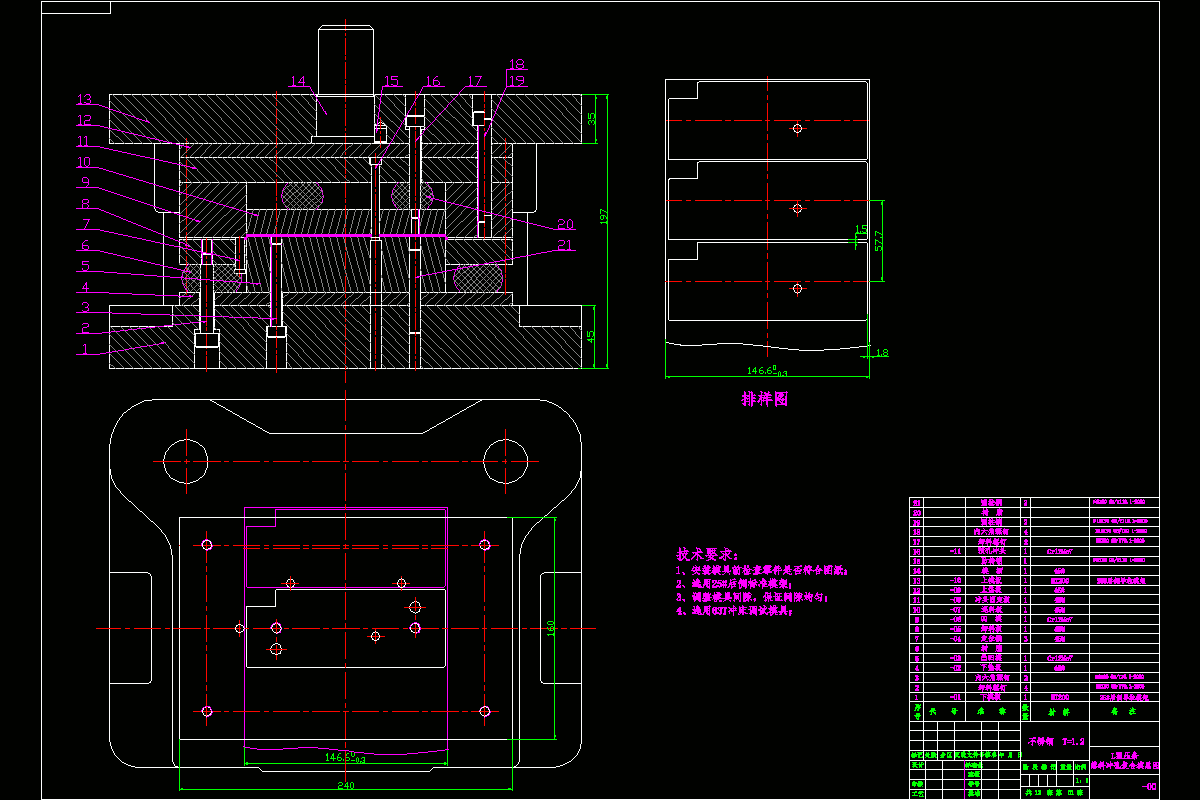The image size is (1200, 800).
Task: Select balloon callout 6 in section view
Action: point(86,245)
